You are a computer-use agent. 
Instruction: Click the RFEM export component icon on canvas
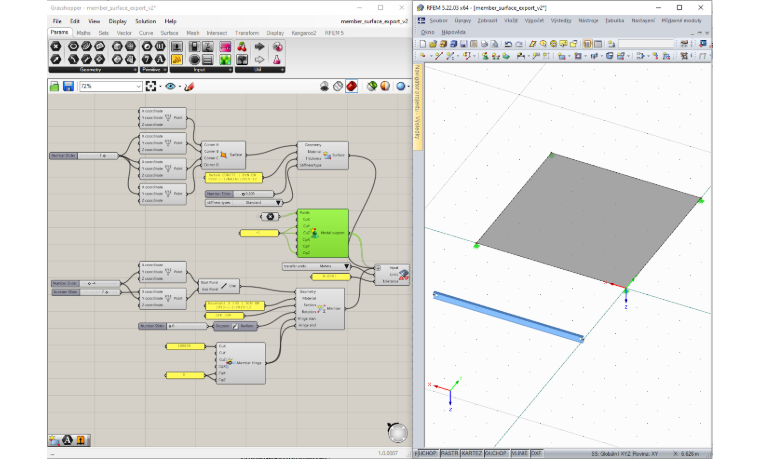[403, 275]
